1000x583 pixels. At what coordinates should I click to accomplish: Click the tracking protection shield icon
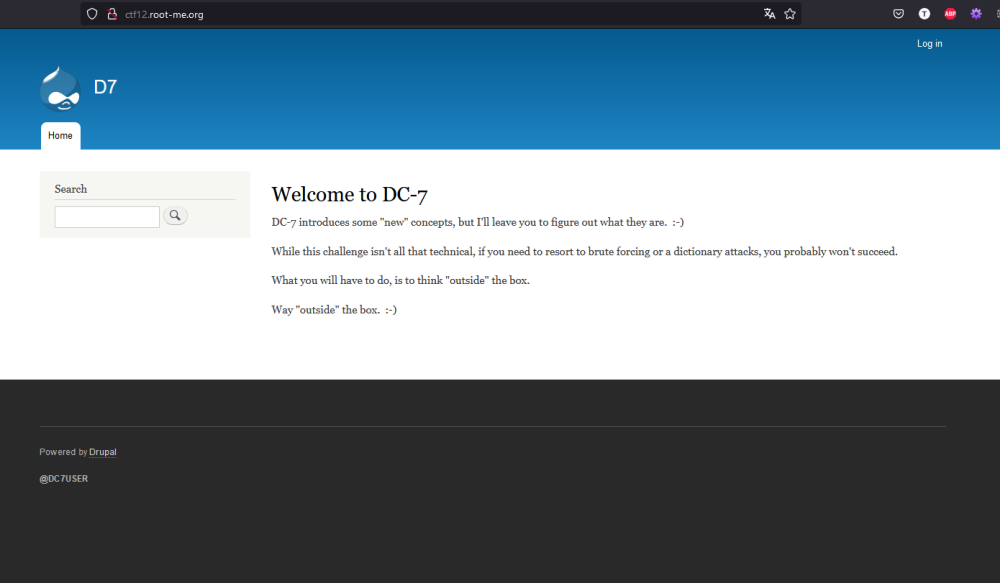[x=92, y=14]
